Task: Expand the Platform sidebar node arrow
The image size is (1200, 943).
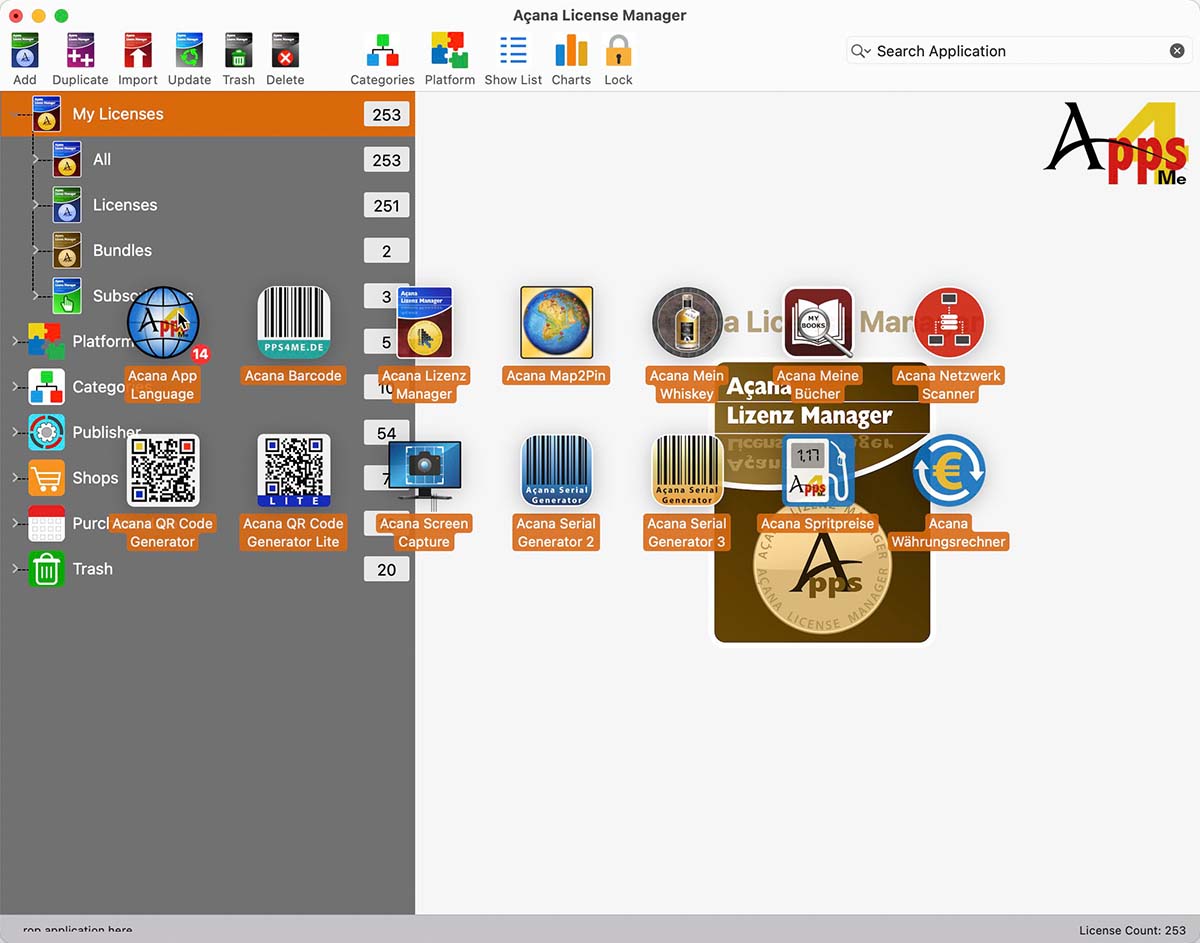Action: 15,341
